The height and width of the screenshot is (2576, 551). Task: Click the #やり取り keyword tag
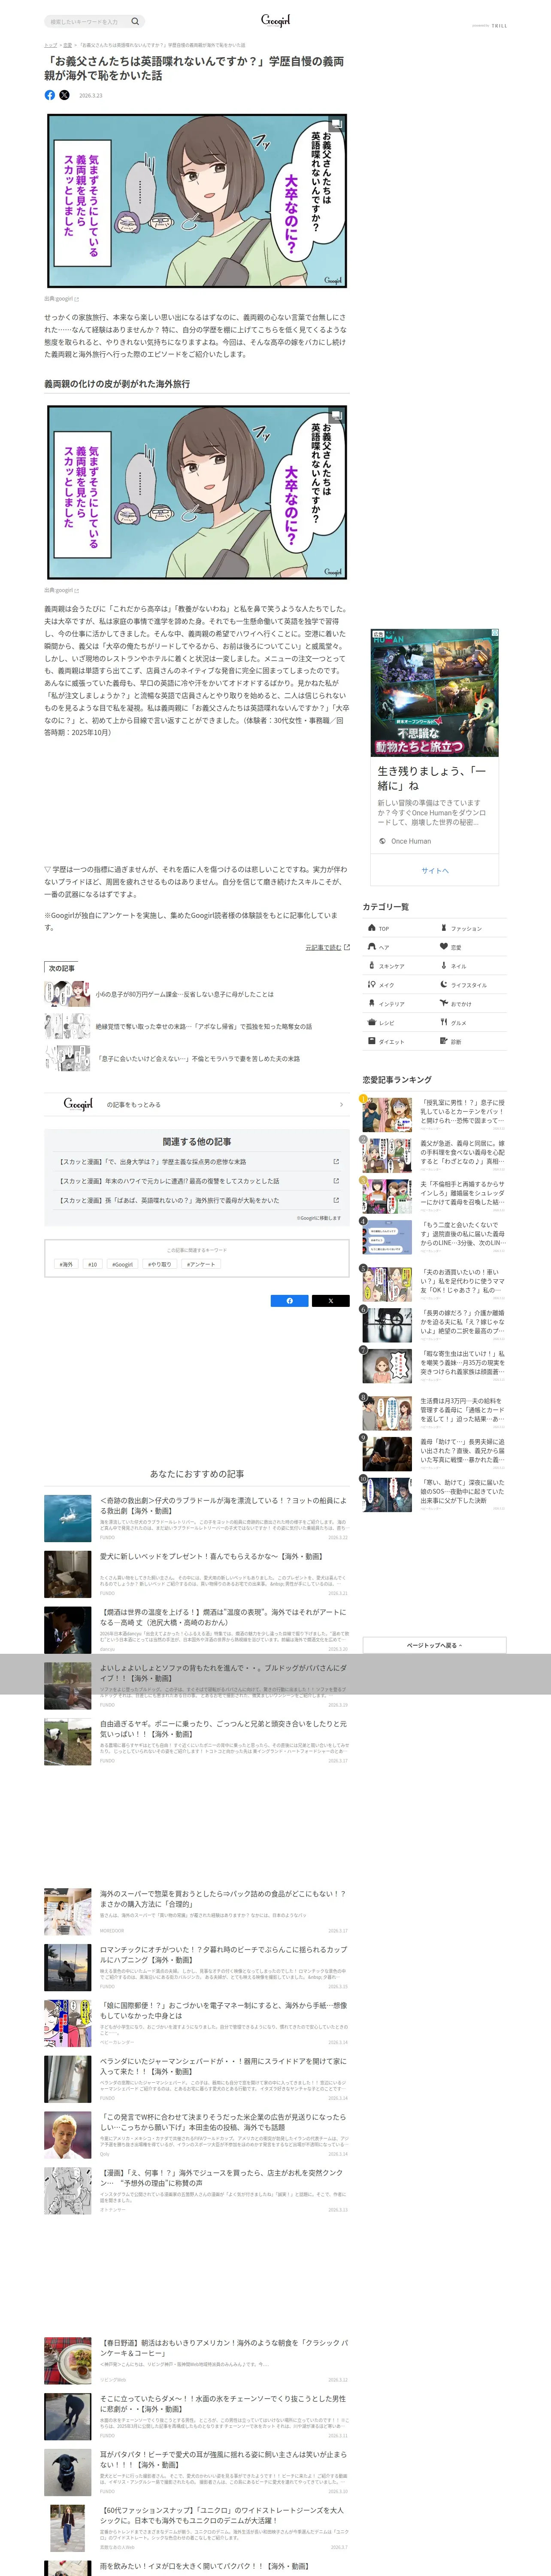click(159, 1264)
